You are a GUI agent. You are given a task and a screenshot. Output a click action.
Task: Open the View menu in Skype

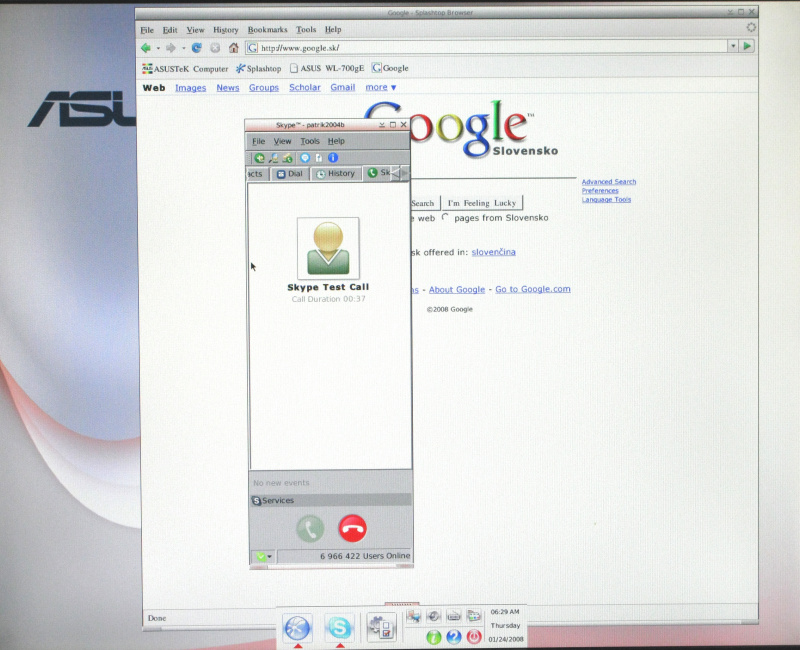coord(282,141)
